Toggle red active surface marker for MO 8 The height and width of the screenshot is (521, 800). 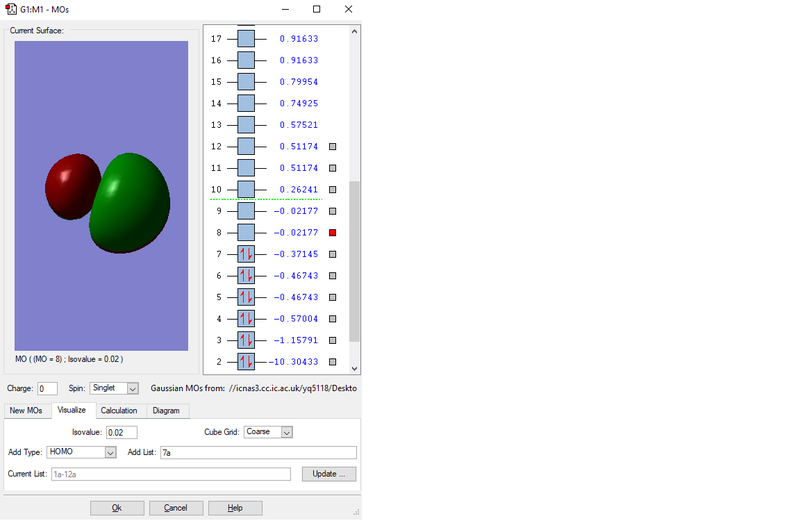coord(333,233)
